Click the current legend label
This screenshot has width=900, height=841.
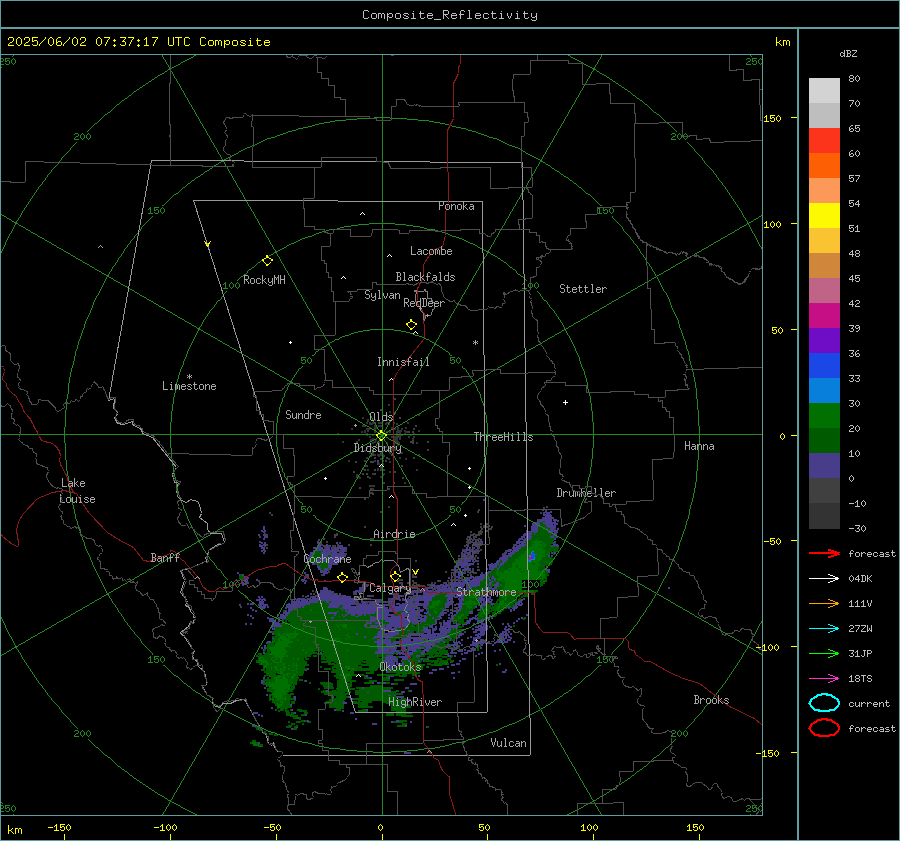(869, 703)
